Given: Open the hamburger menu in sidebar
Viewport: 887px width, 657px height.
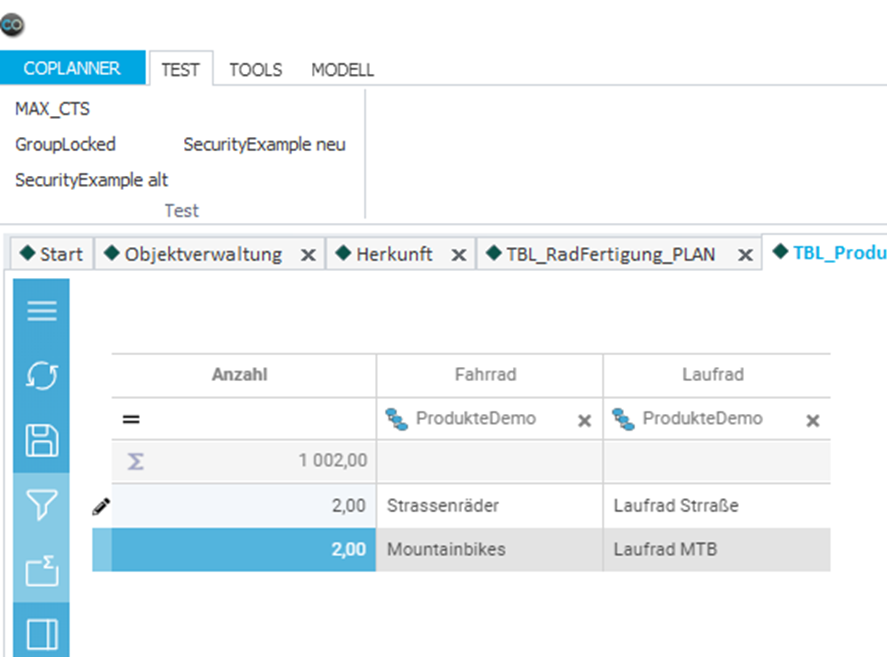Looking at the screenshot, I should (x=42, y=311).
